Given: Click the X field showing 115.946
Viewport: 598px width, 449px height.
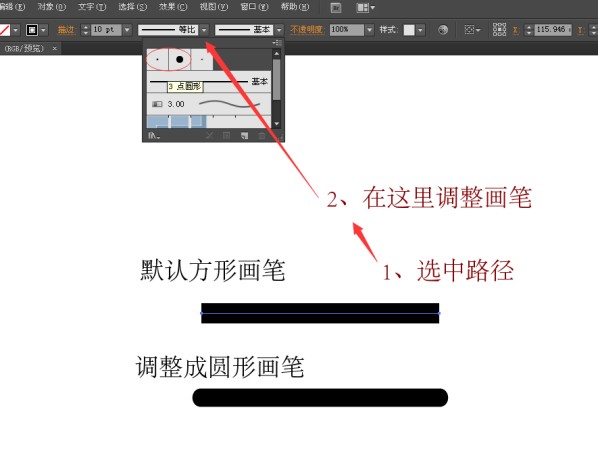Looking at the screenshot, I should 552,30.
